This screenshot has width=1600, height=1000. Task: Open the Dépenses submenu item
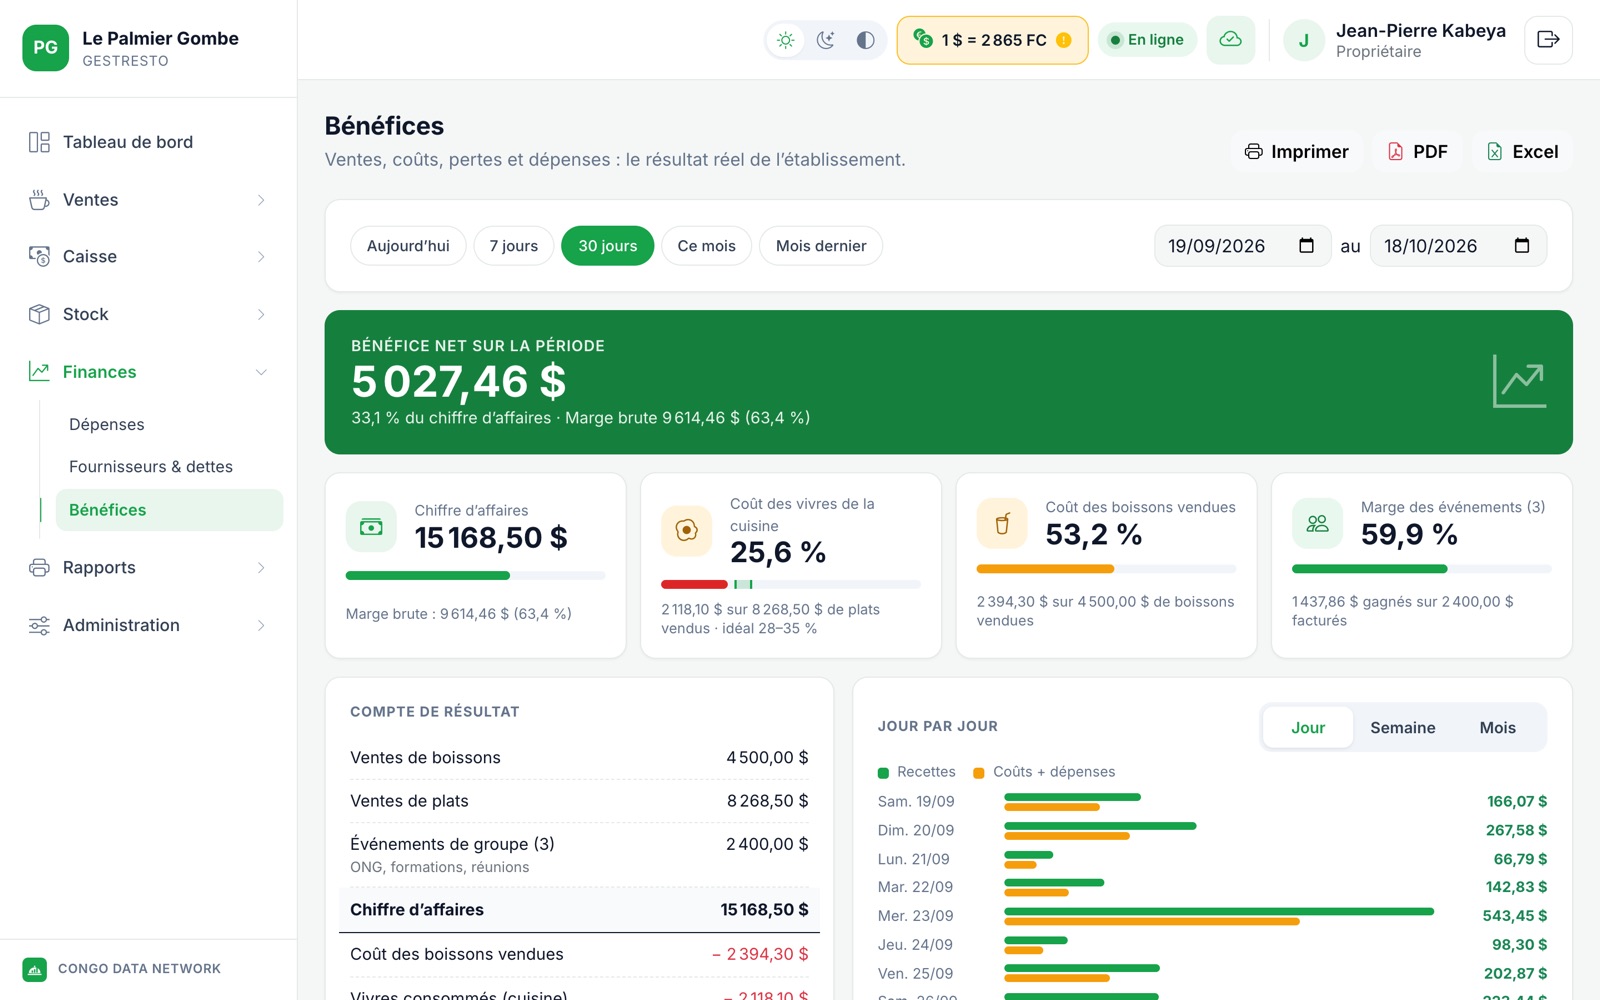169,425
